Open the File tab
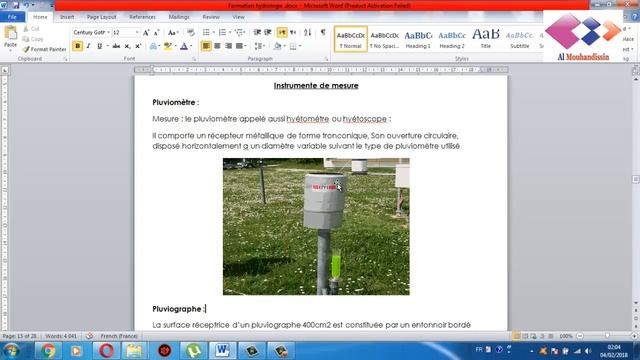The image size is (640, 360). tap(12, 17)
